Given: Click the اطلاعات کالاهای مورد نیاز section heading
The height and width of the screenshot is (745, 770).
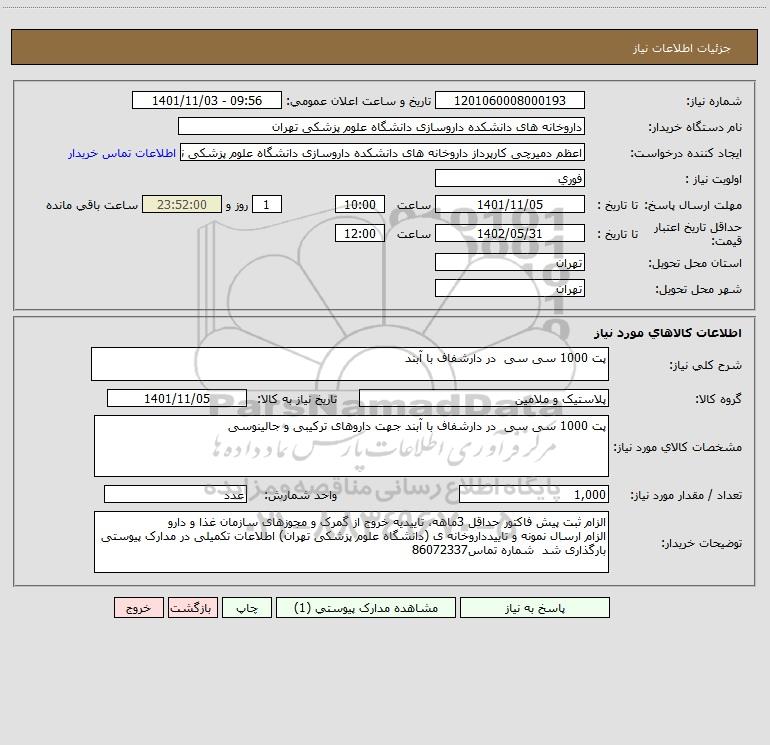Looking at the screenshot, I should [x=668, y=333].
